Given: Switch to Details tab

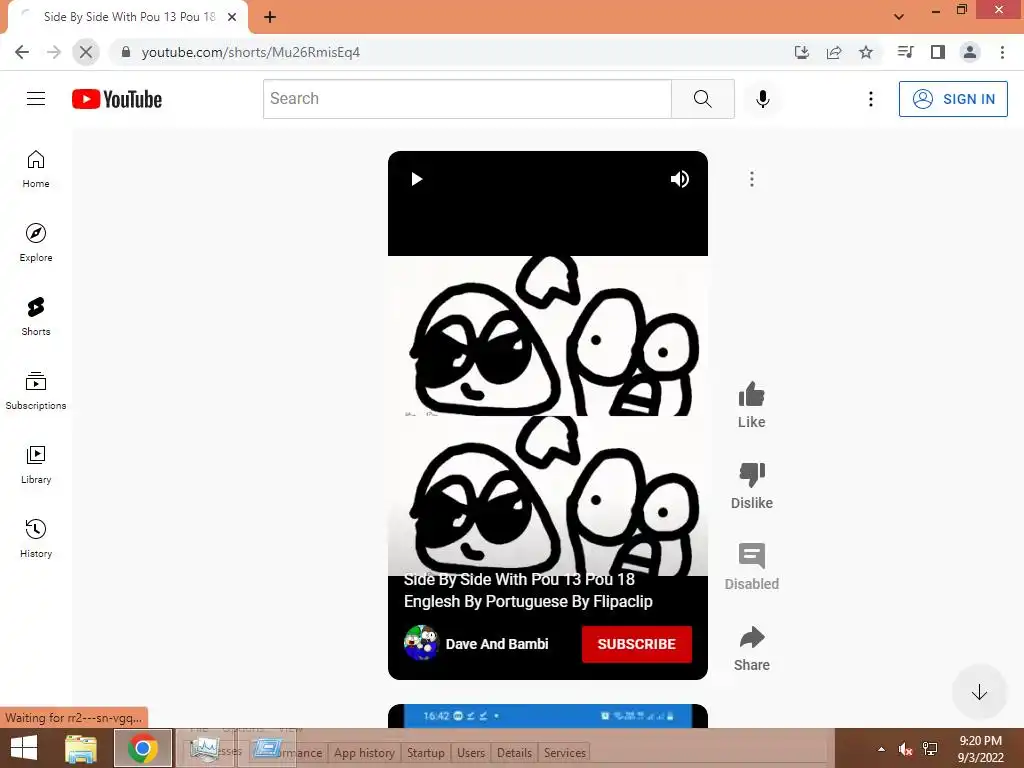Looking at the screenshot, I should pos(515,753).
